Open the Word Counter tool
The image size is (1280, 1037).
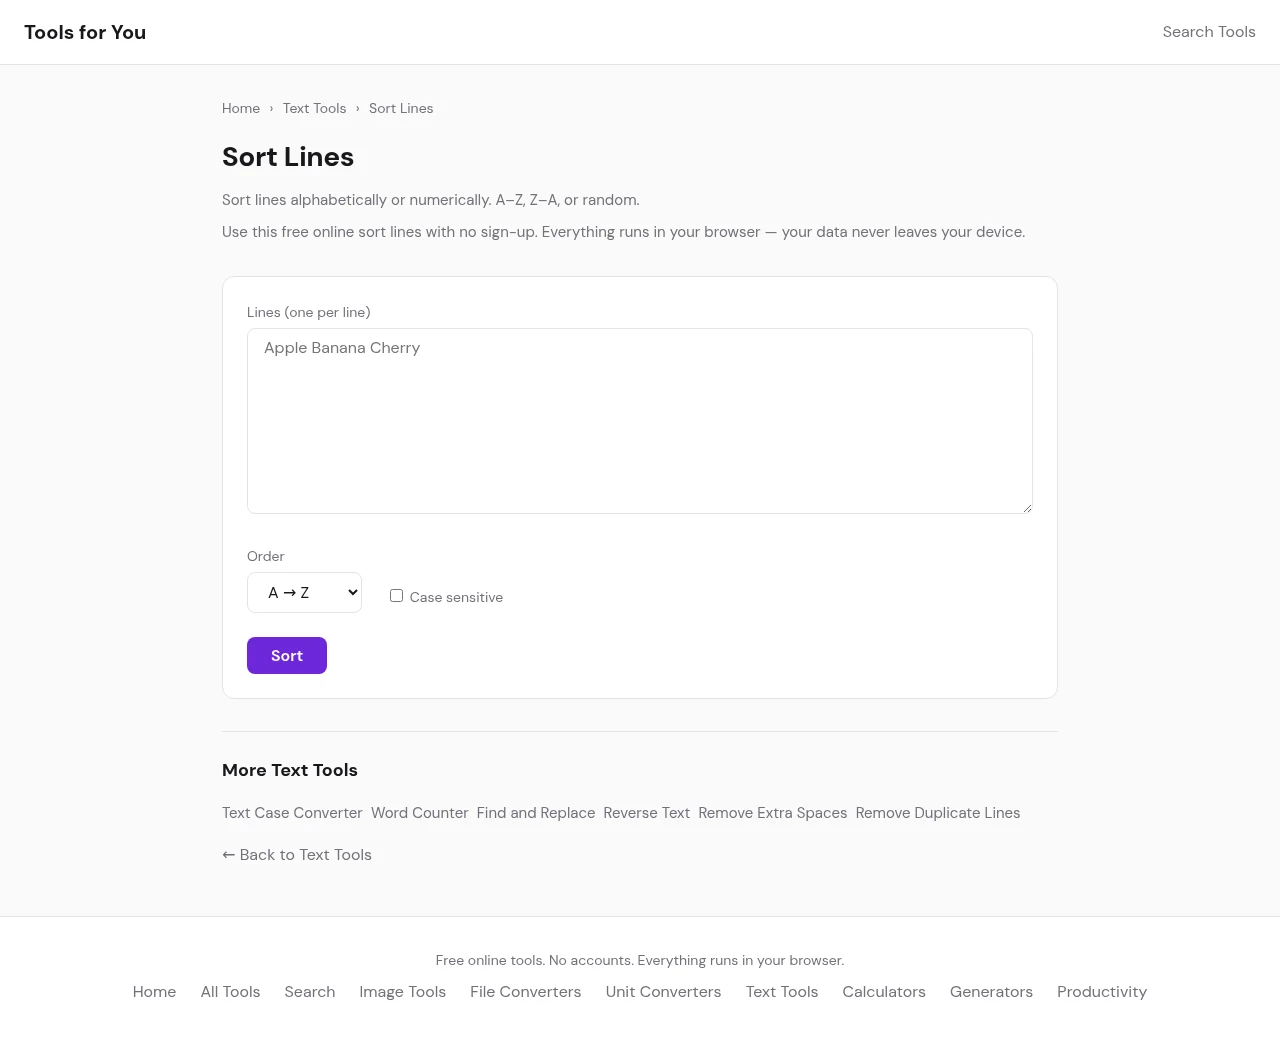[419, 813]
